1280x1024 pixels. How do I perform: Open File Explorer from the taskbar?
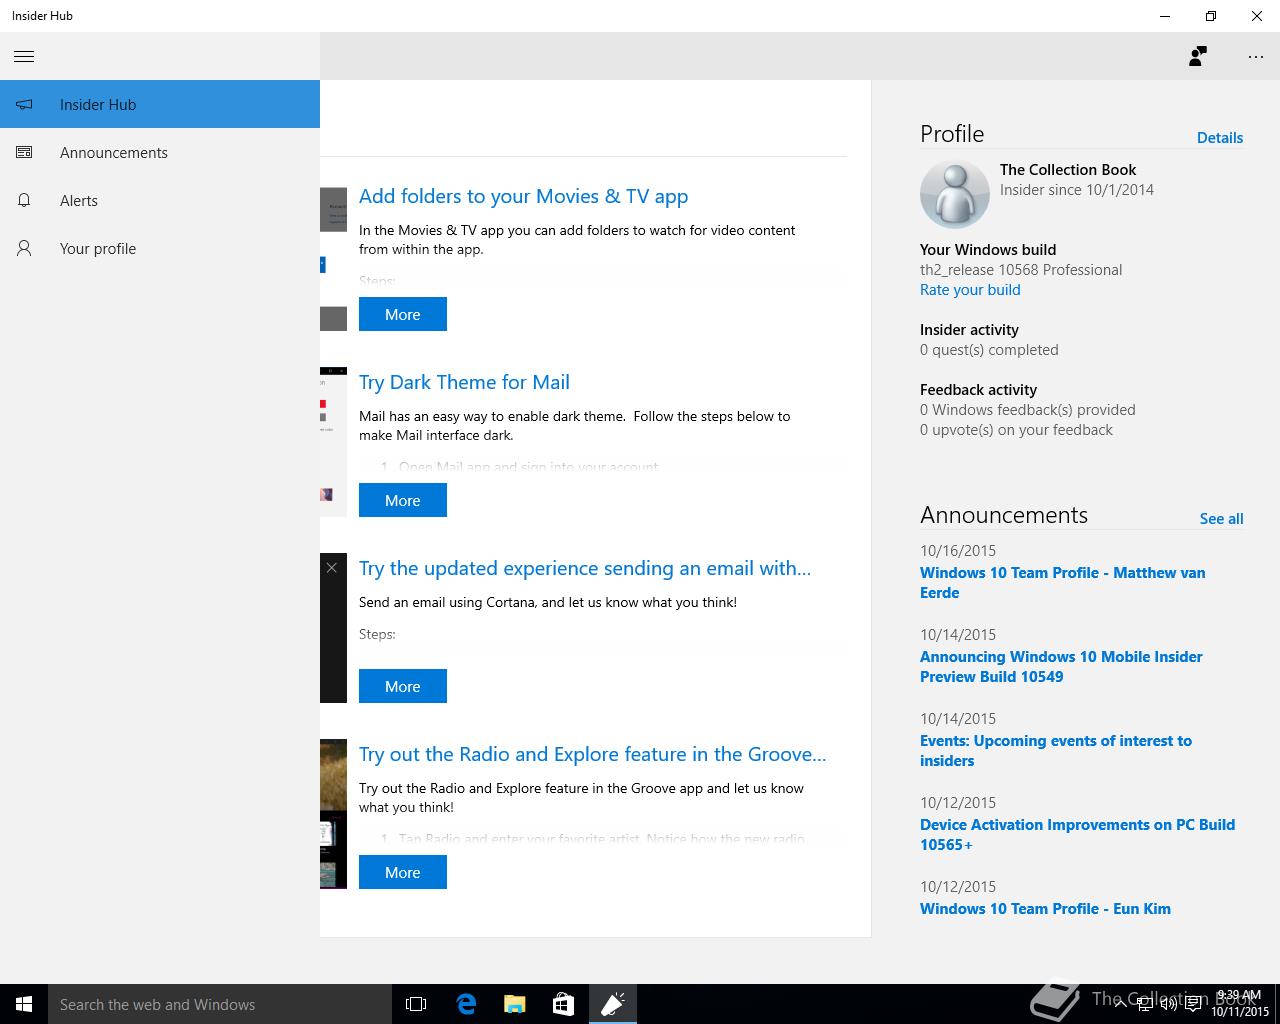click(514, 1004)
